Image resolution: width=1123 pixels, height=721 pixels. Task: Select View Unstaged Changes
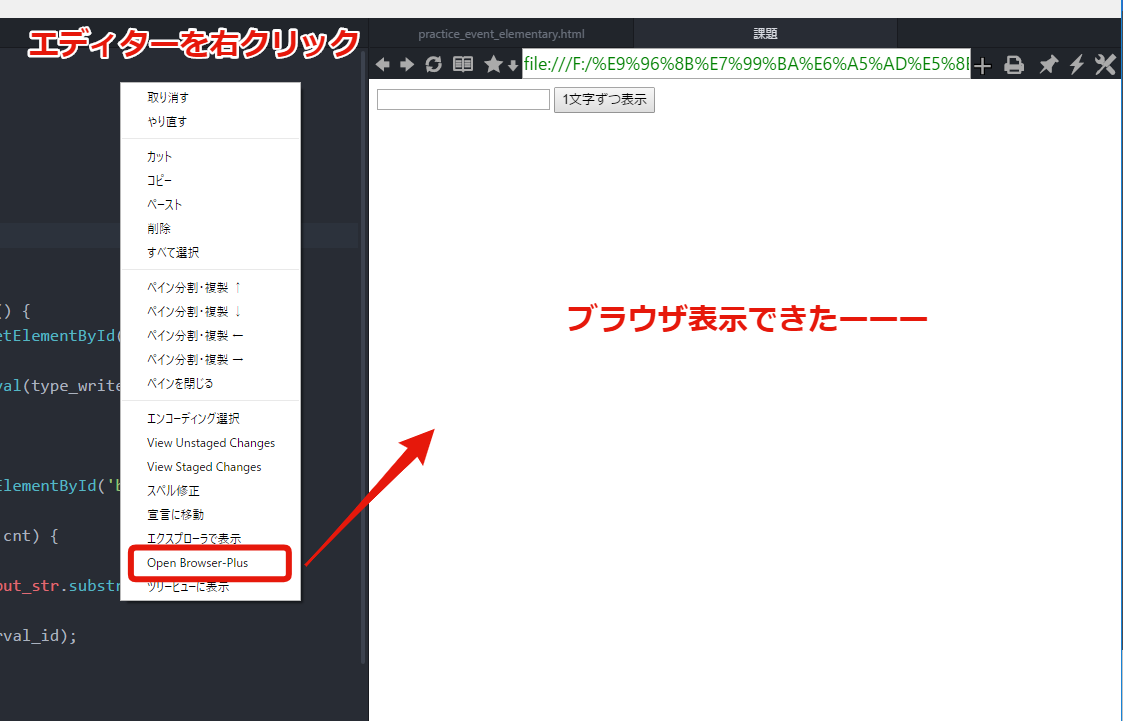(x=211, y=443)
